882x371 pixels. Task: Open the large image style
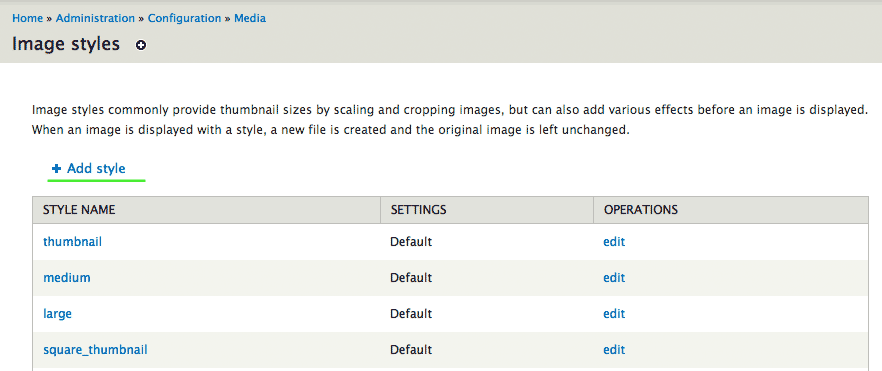point(57,314)
